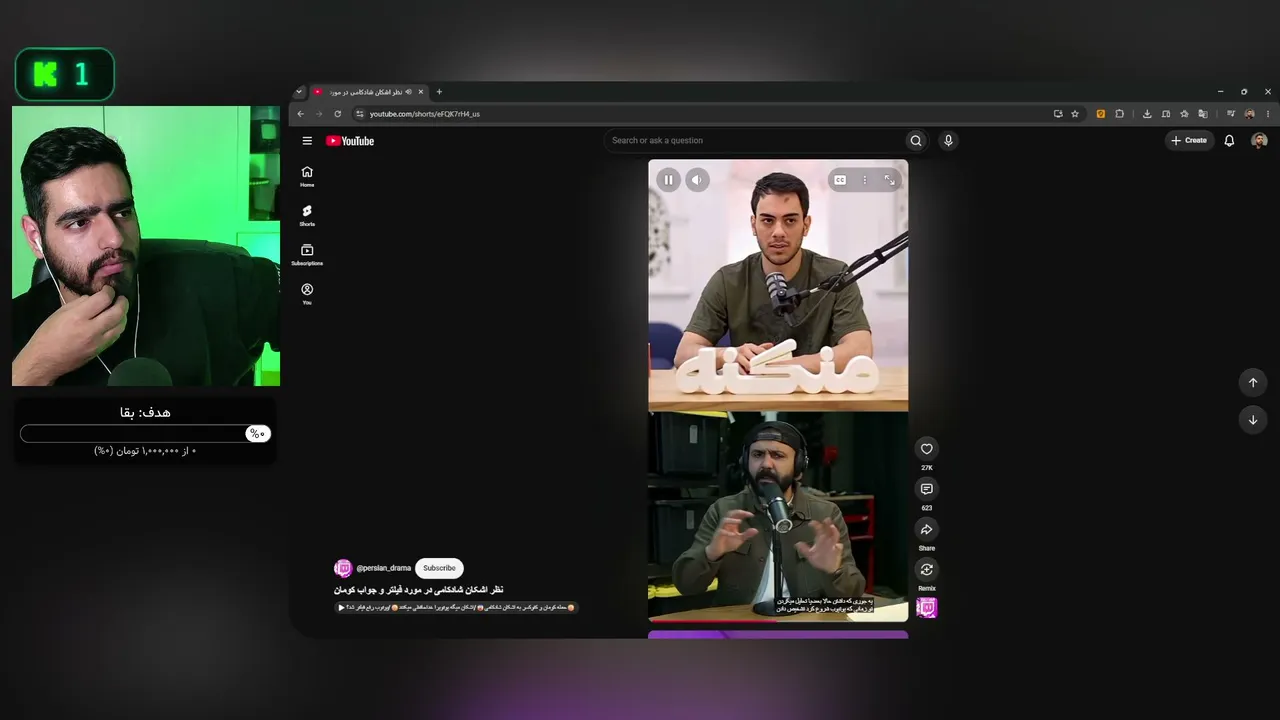Enter fullscreen for the Short
Image resolution: width=1280 pixels, height=720 pixels.
tap(889, 180)
